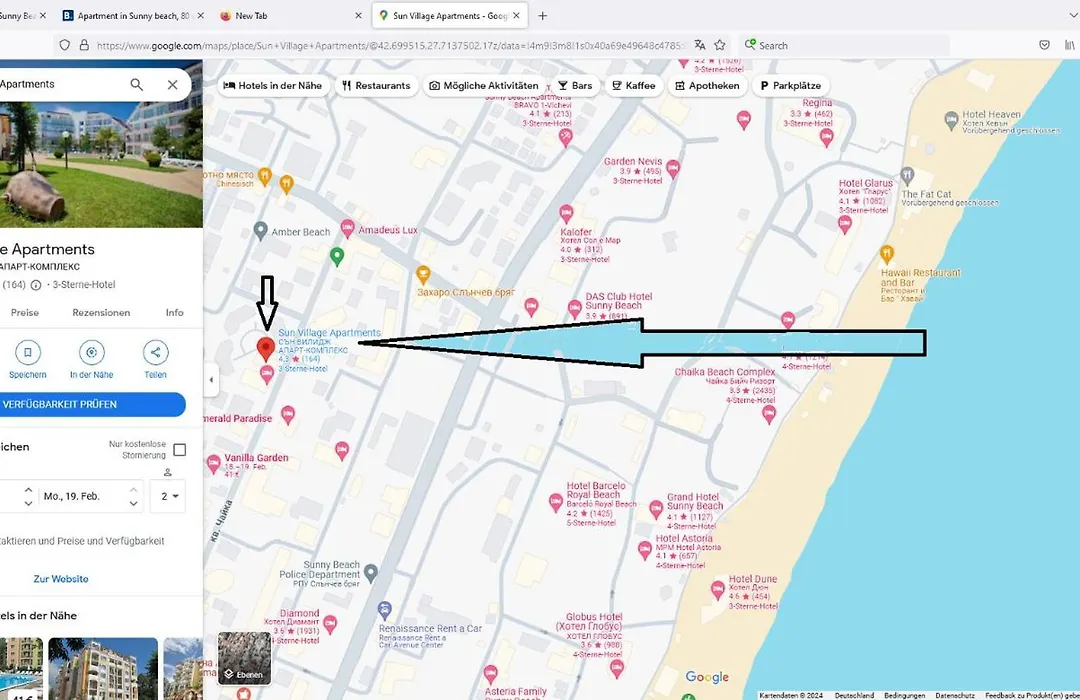1080x700 pixels.
Task: Click Grand Hotel Sunny Beach pin
Action: (656, 509)
